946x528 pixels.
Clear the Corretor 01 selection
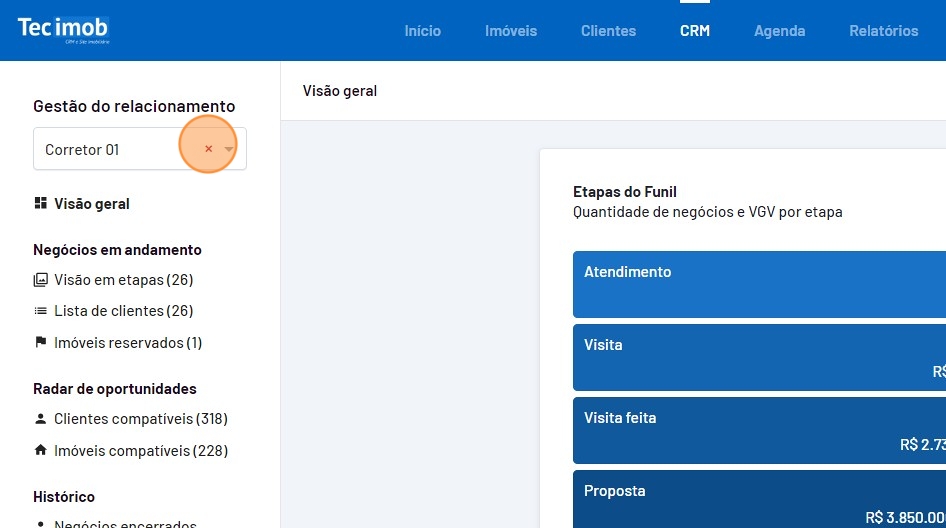(208, 149)
